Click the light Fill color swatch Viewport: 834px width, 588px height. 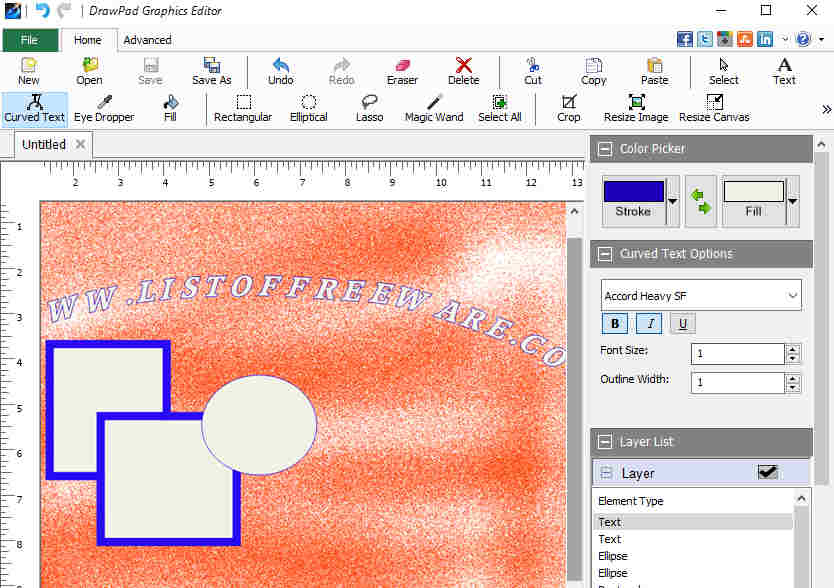click(x=754, y=192)
